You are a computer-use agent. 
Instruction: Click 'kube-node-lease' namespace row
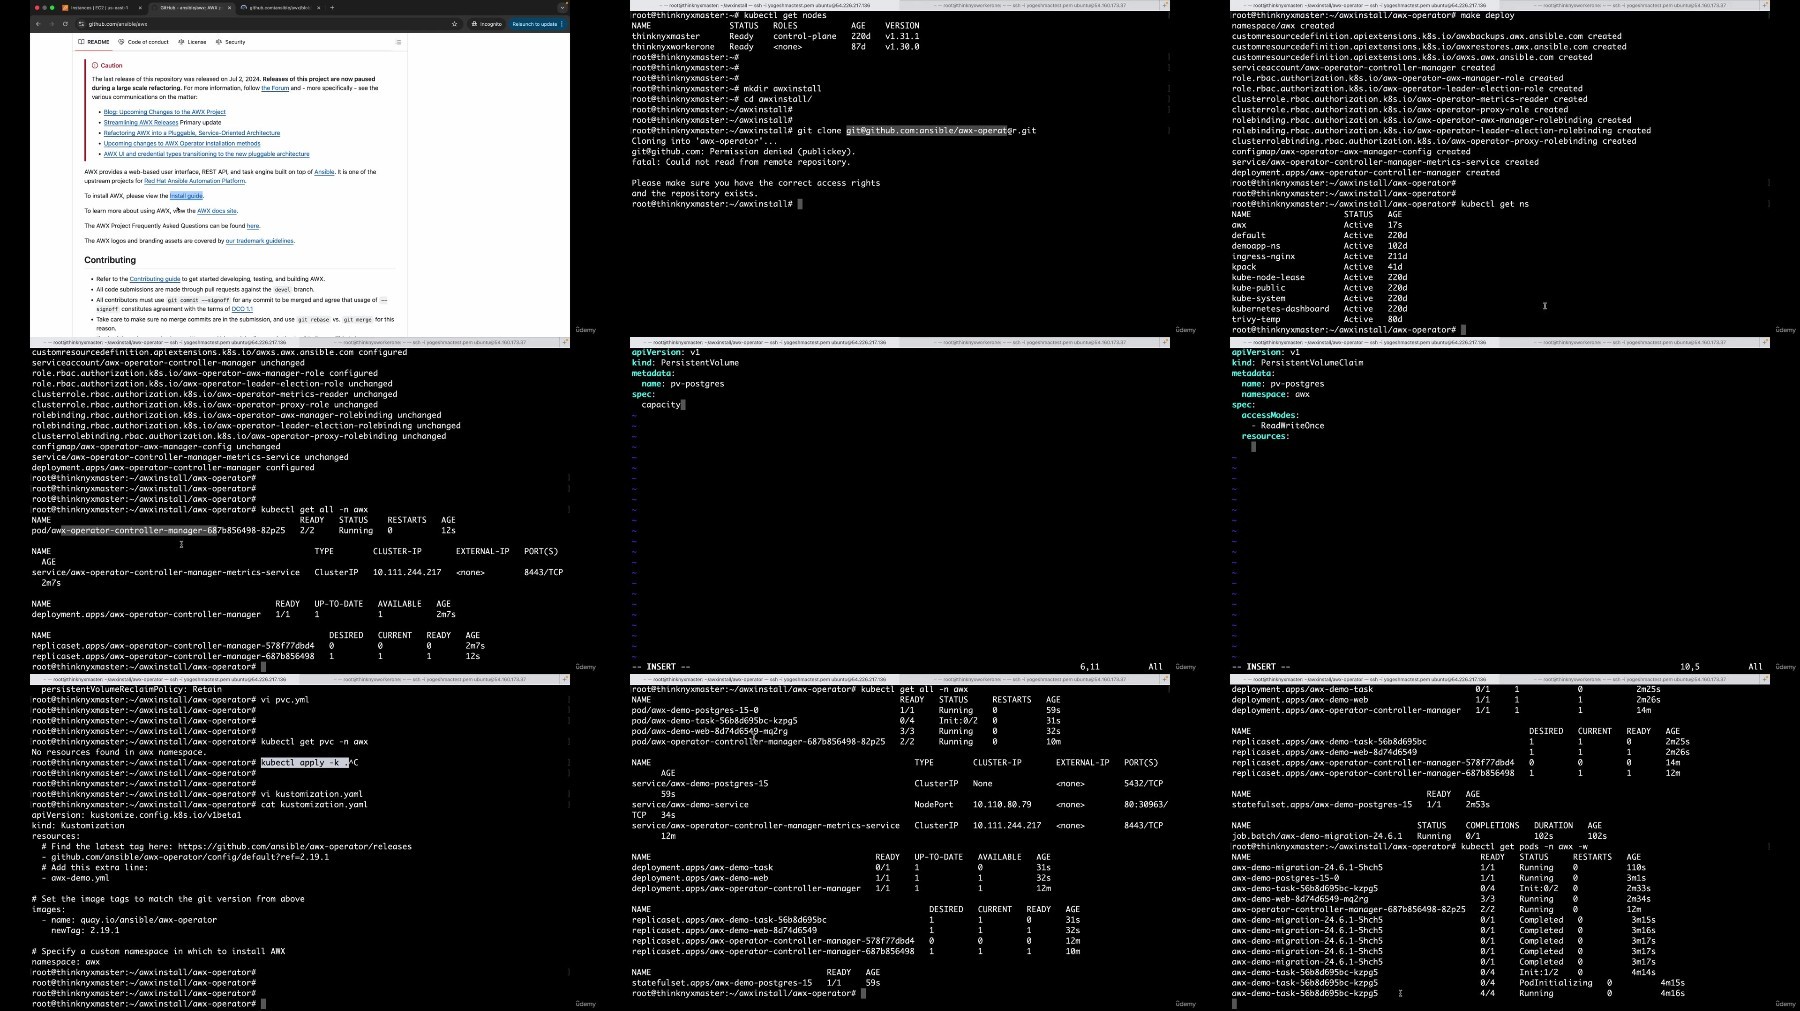[1320, 277]
